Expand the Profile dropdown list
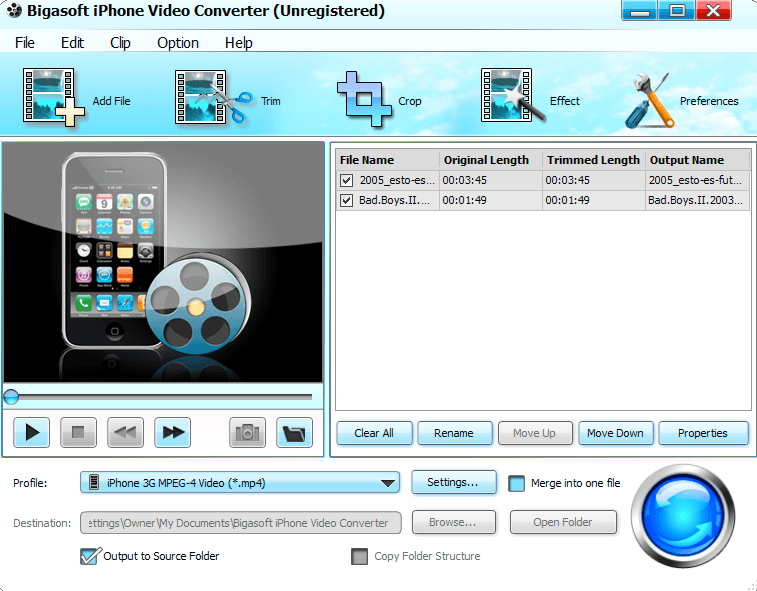 coord(388,483)
